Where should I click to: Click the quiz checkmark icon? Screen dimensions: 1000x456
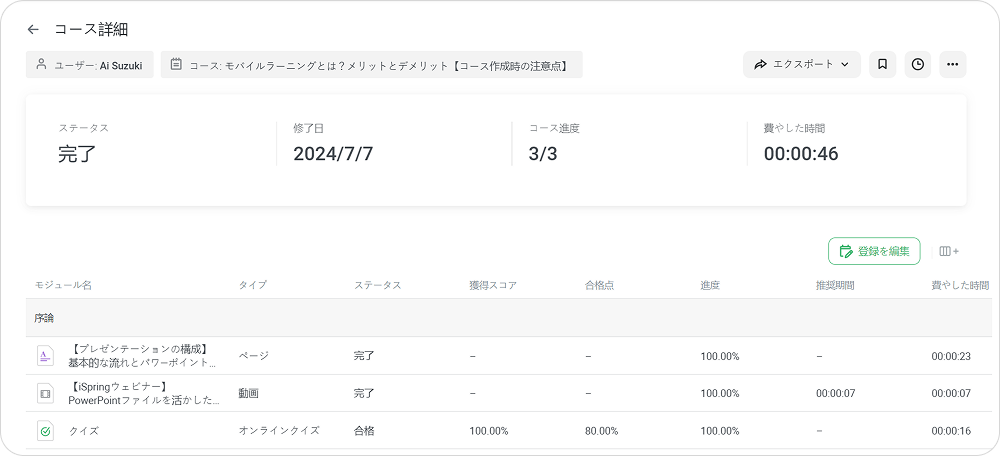point(45,431)
